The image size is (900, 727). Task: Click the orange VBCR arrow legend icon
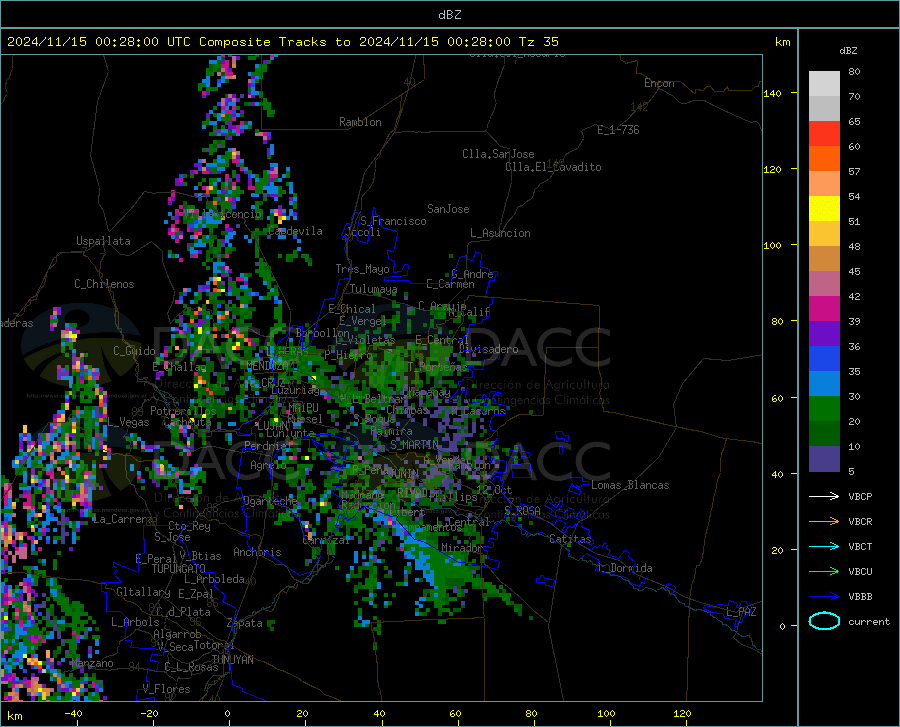pos(824,521)
